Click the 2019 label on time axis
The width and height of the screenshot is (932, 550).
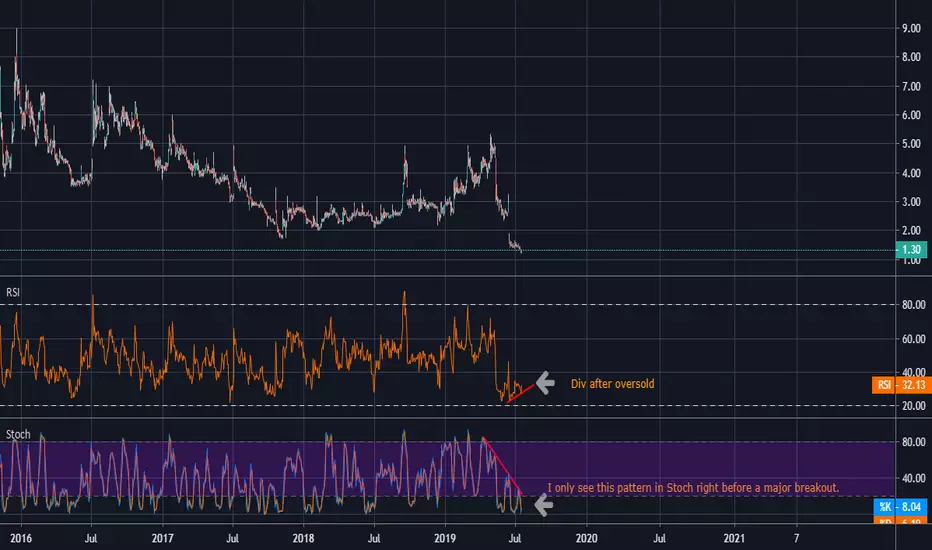pos(445,538)
